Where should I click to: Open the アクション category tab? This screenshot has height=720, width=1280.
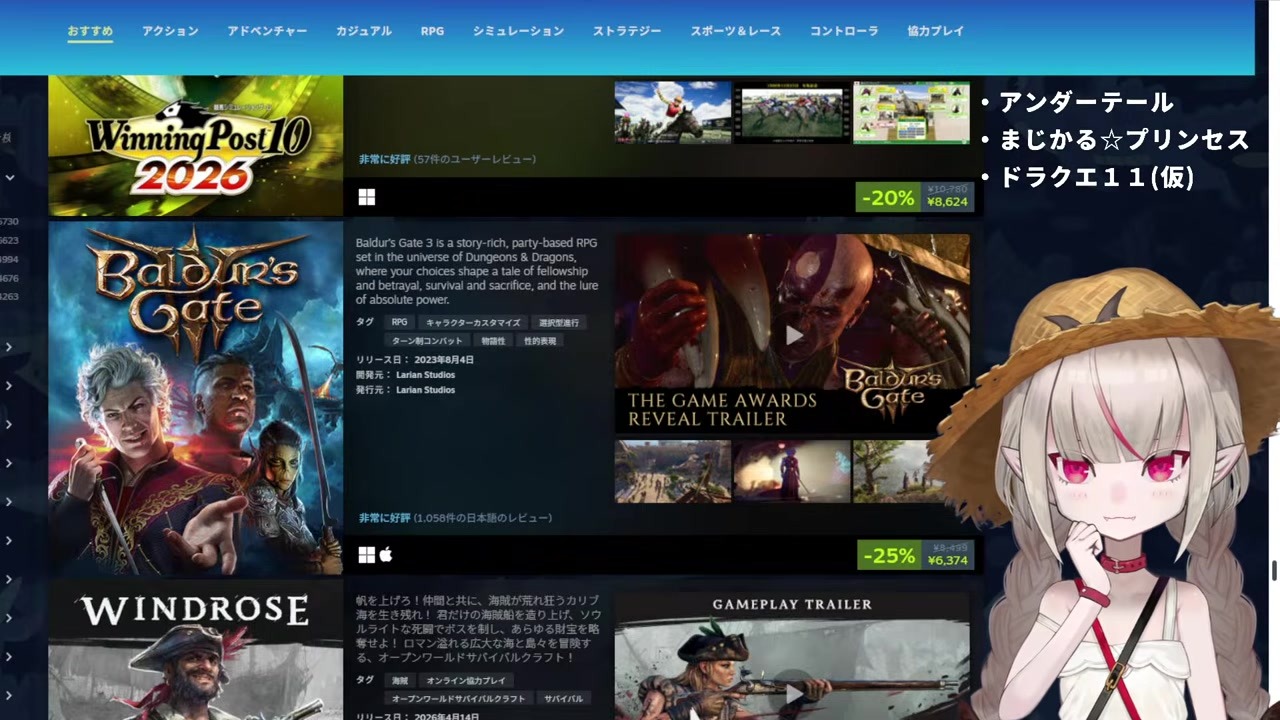pyautogui.click(x=170, y=31)
